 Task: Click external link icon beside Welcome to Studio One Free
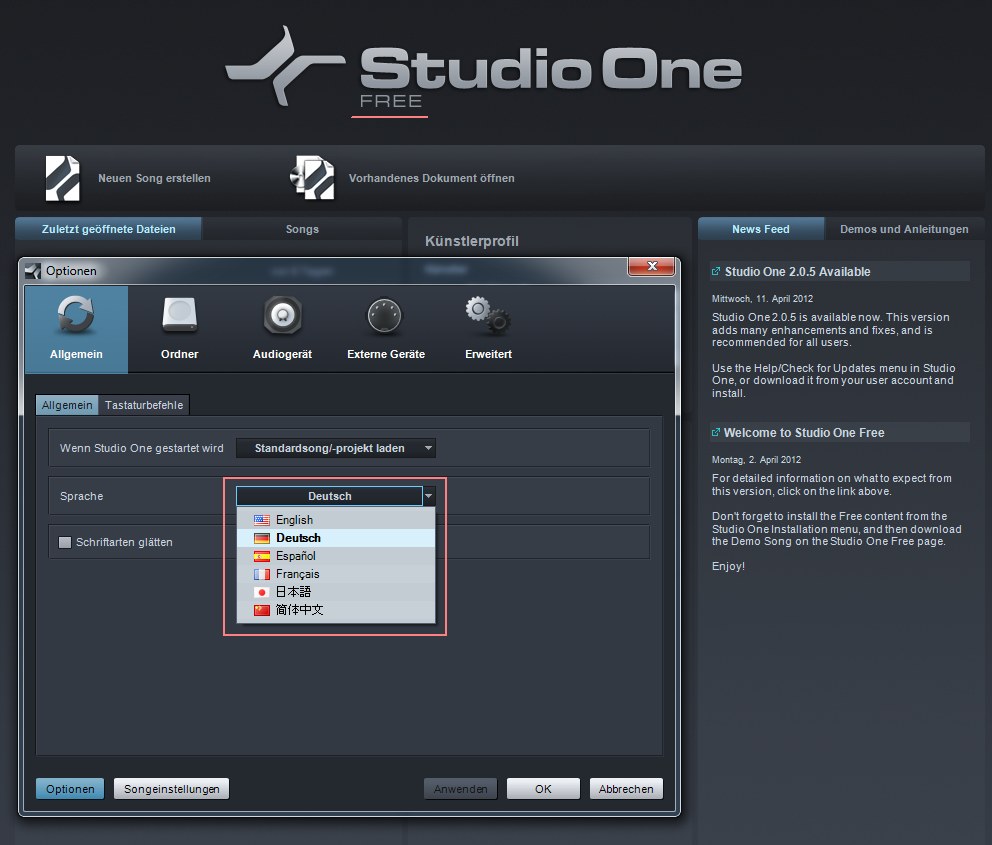tap(716, 433)
